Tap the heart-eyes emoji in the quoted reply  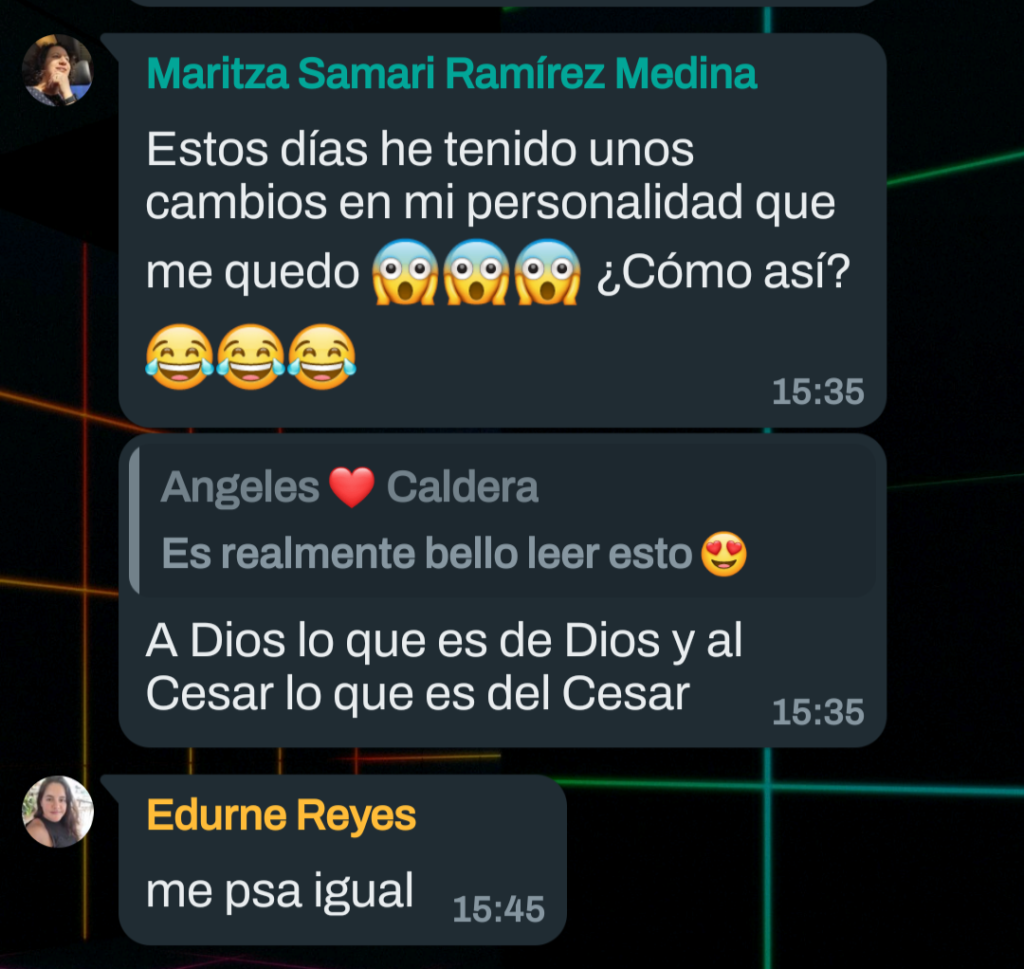point(724,554)
